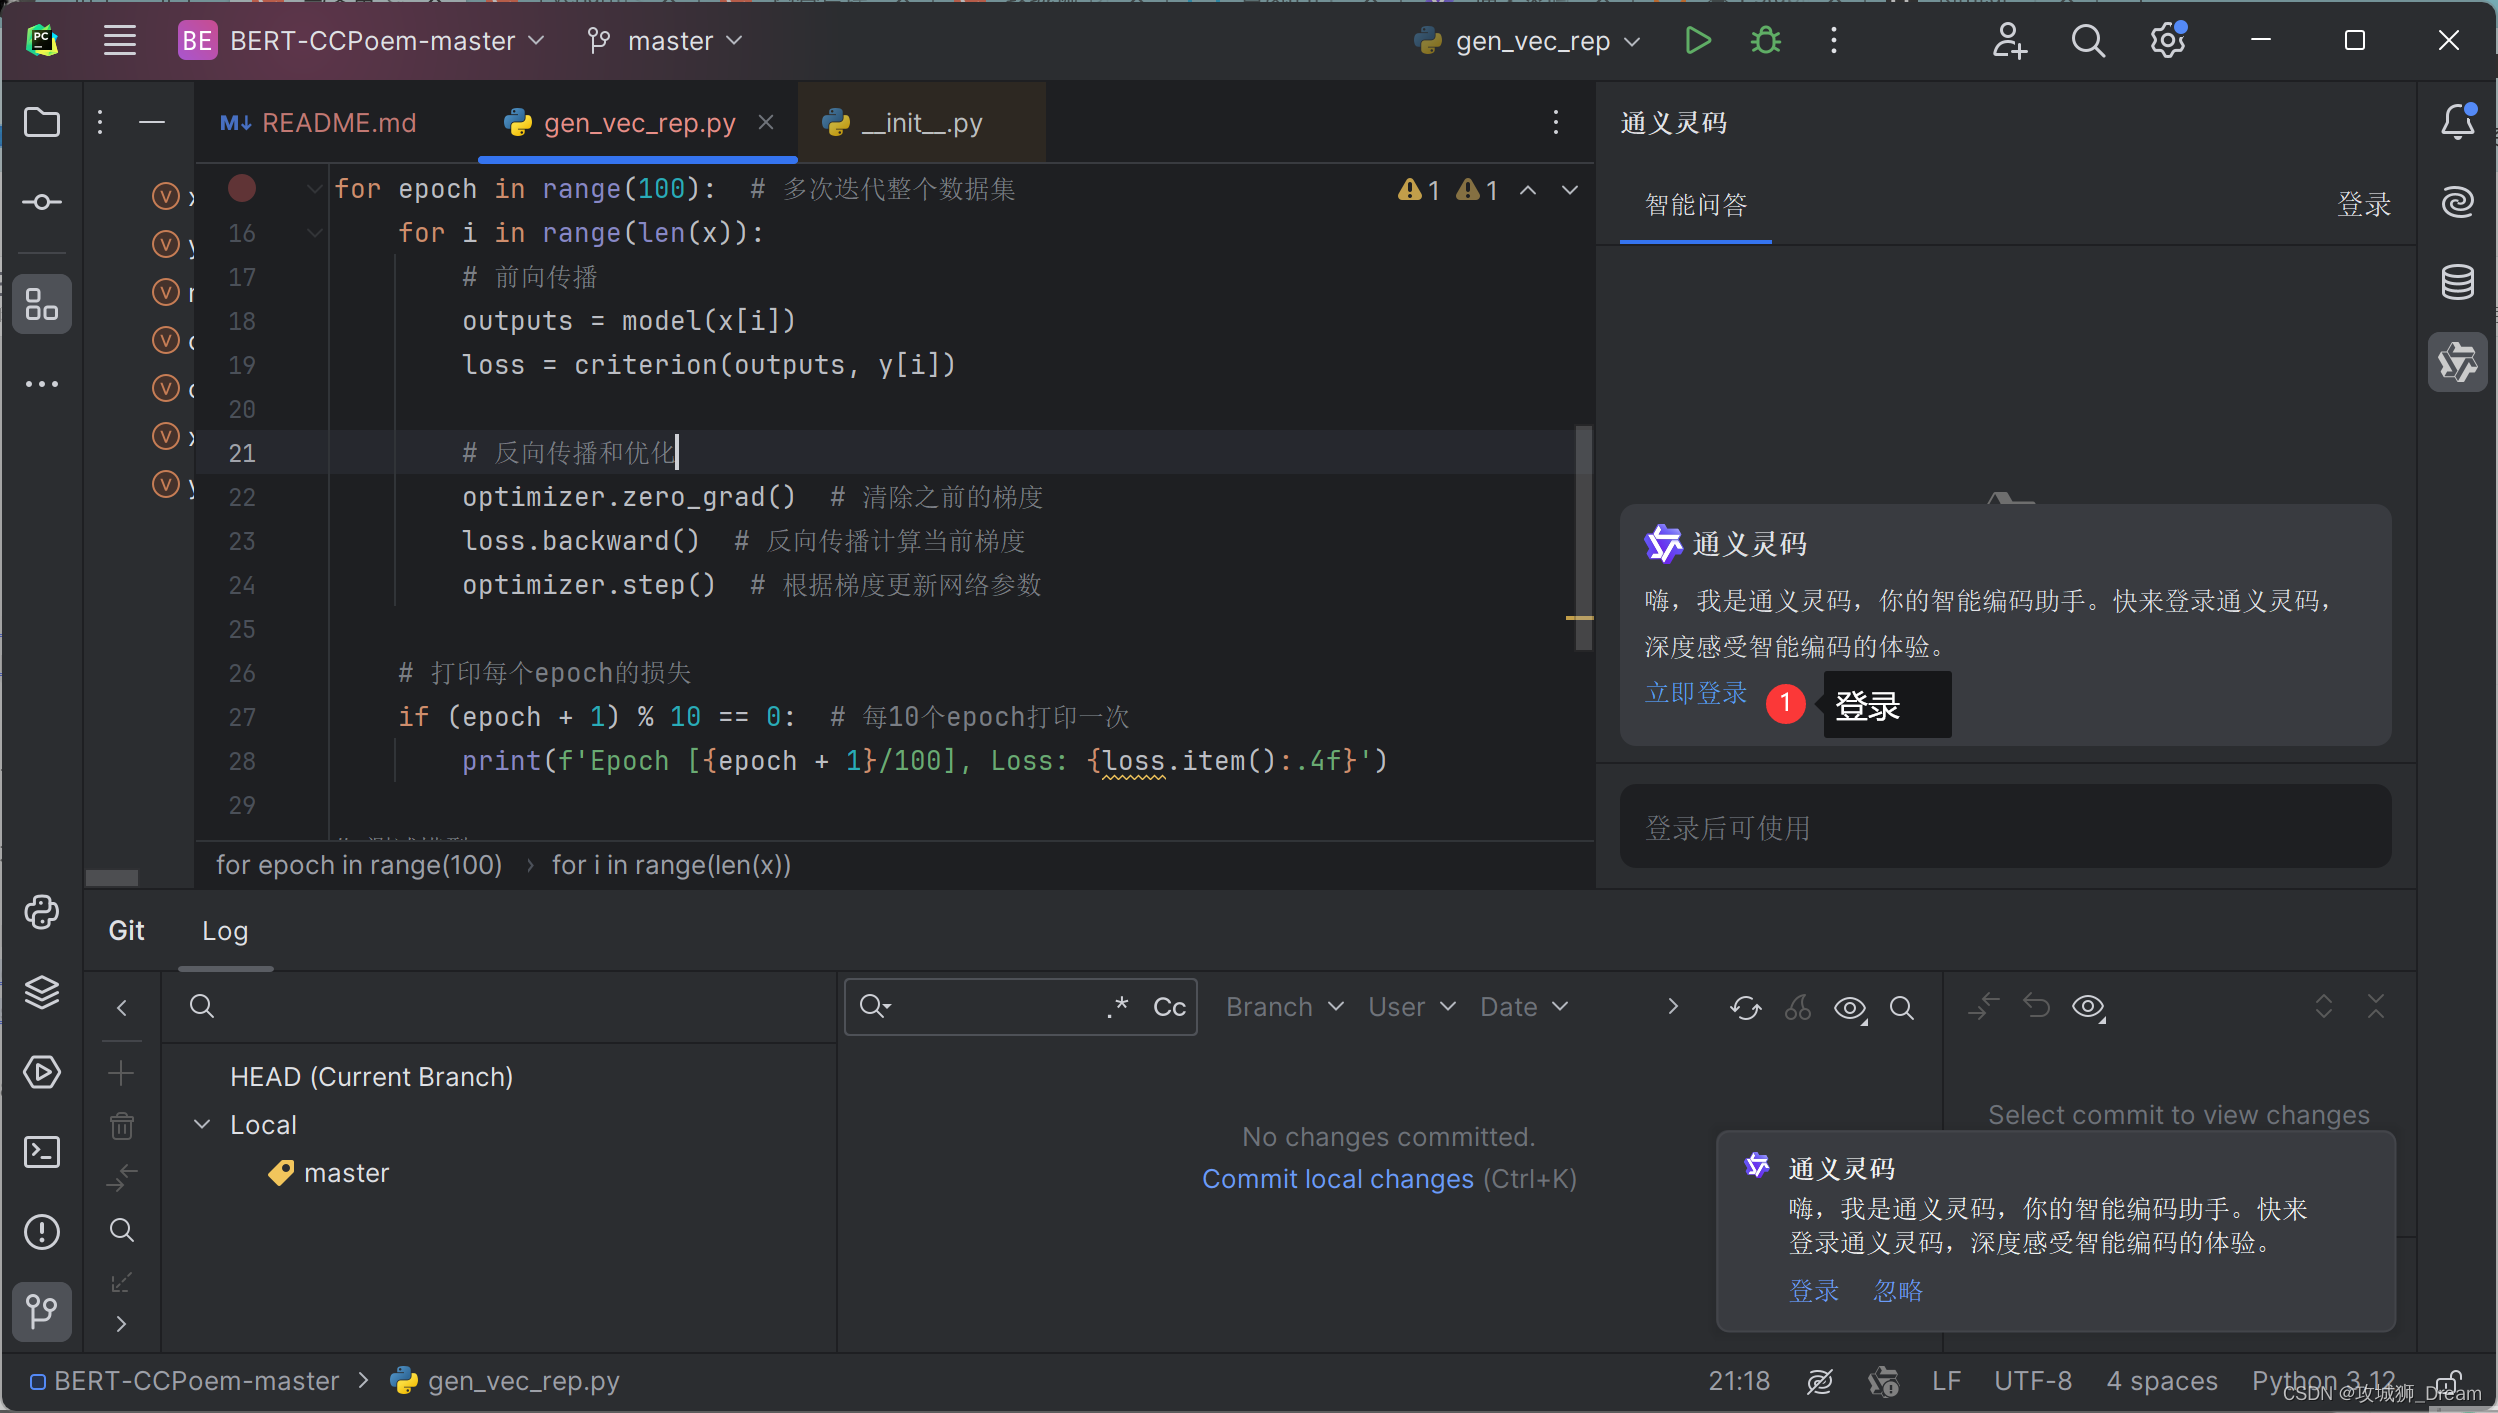The width and height of the screenshot is (2498, 1413).
Task: Open the Python Console tool window
Action: (41, 912)
